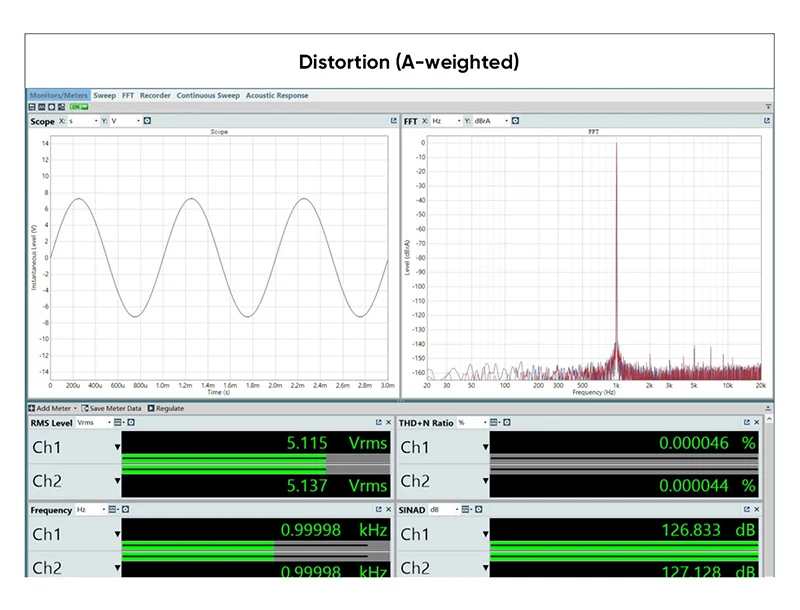This screenshot has width=800, height=610.
Task: Open the Scope graph settings gear icon
Action: pos(147,121)
